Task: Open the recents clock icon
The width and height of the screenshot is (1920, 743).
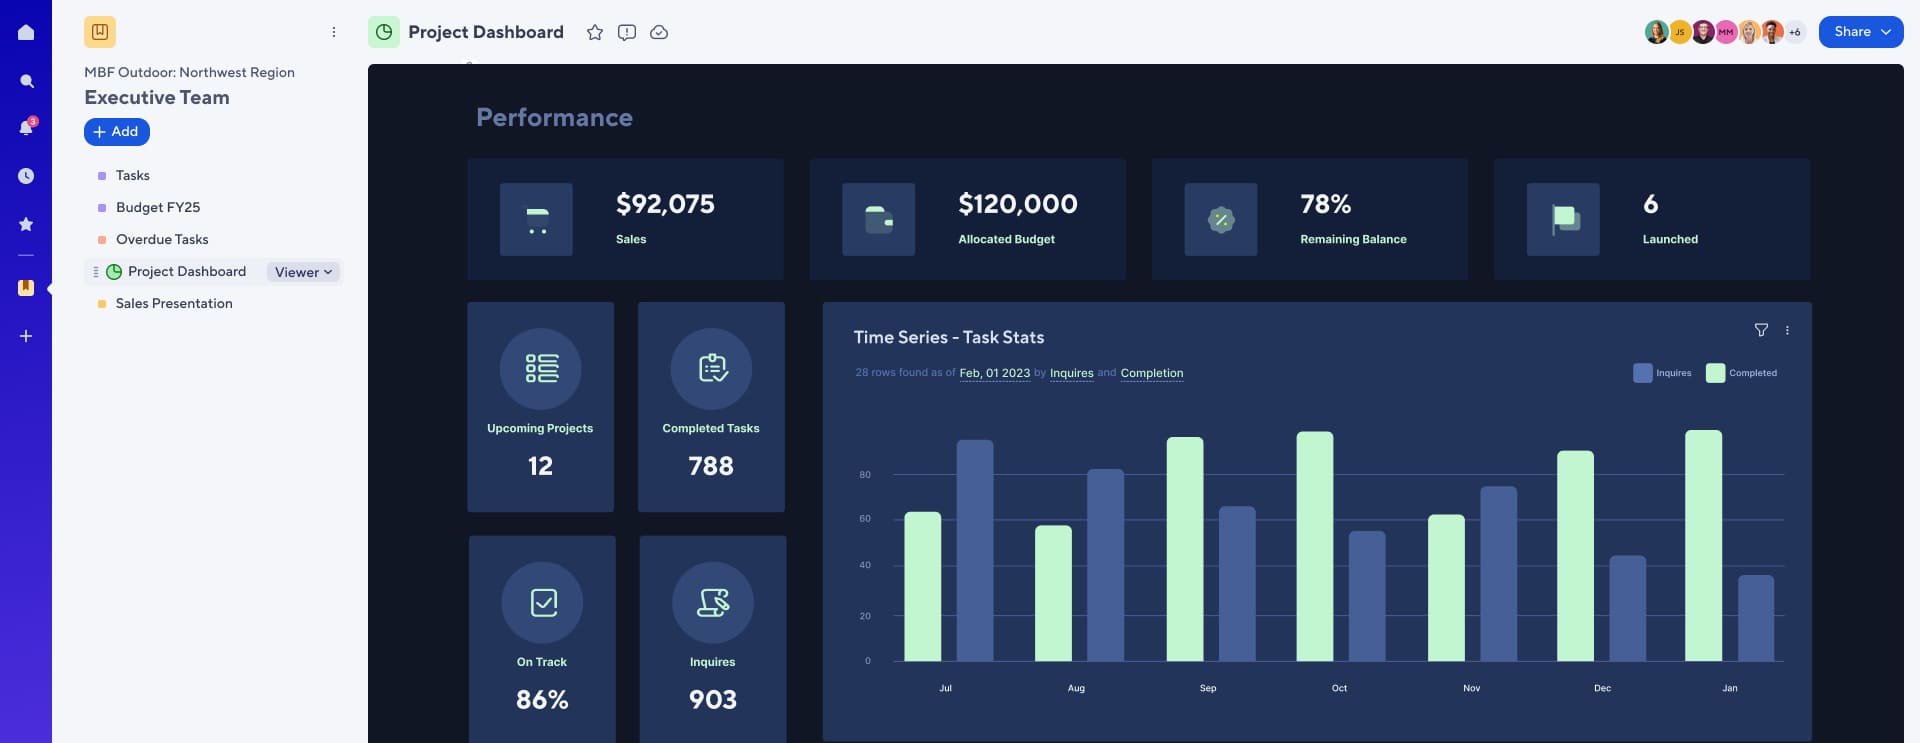Action: 26,176
